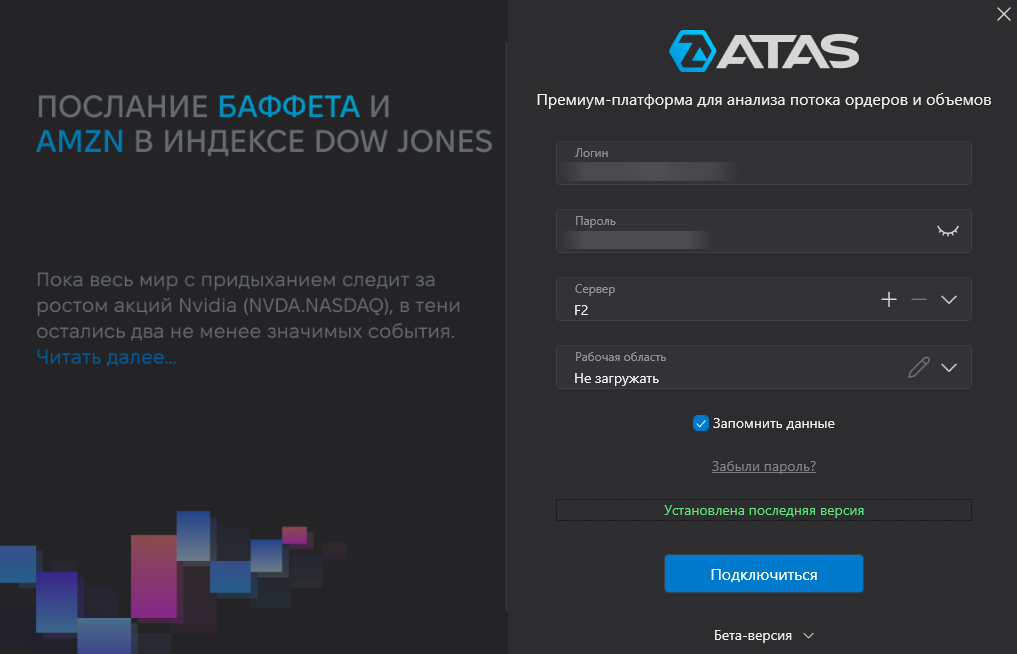Expand the Сервер dropdown list
This screenshot has width=1017, height=654.
pos(949,300)
